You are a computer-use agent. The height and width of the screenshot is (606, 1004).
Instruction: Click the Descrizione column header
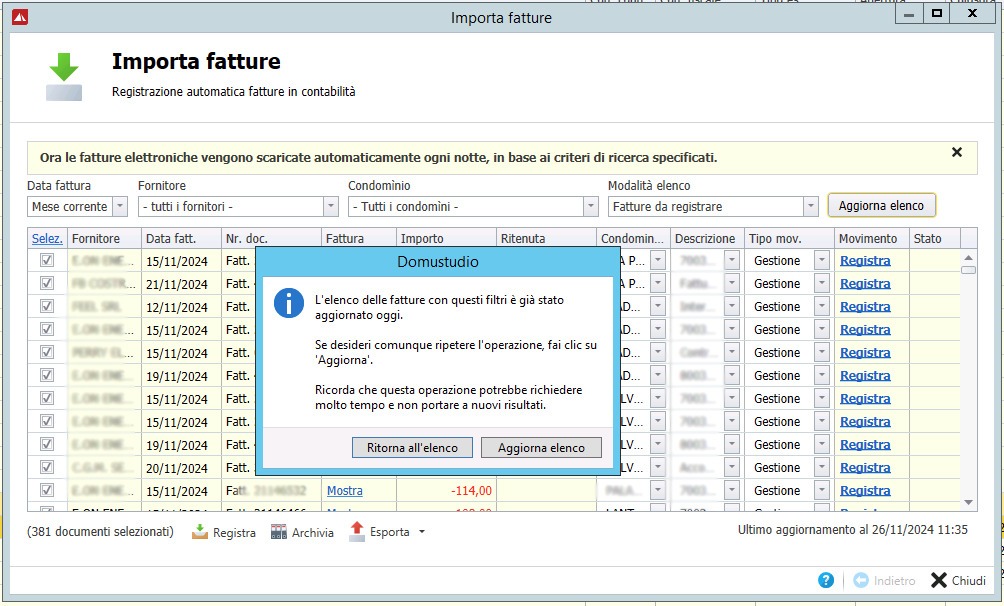(707, 238)
